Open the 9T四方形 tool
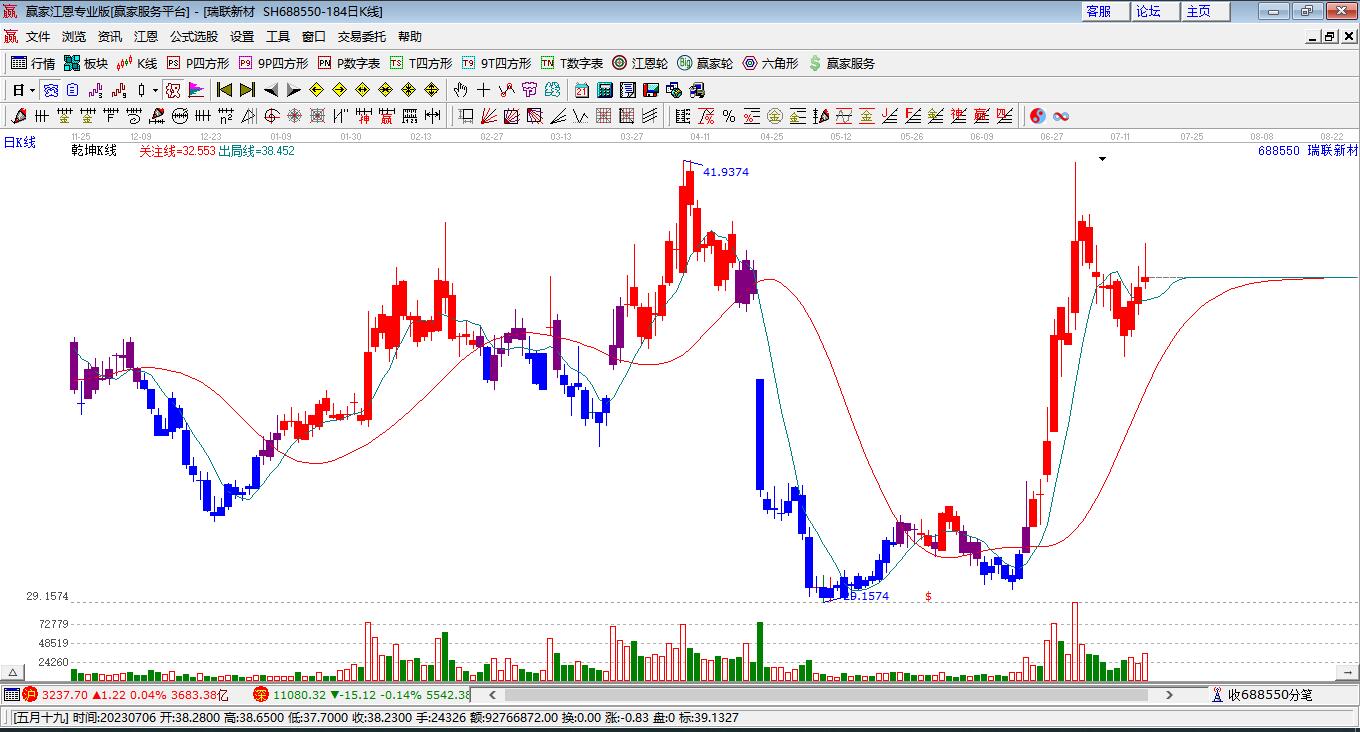Screen dimensions: 1360x732 point(496,63)
